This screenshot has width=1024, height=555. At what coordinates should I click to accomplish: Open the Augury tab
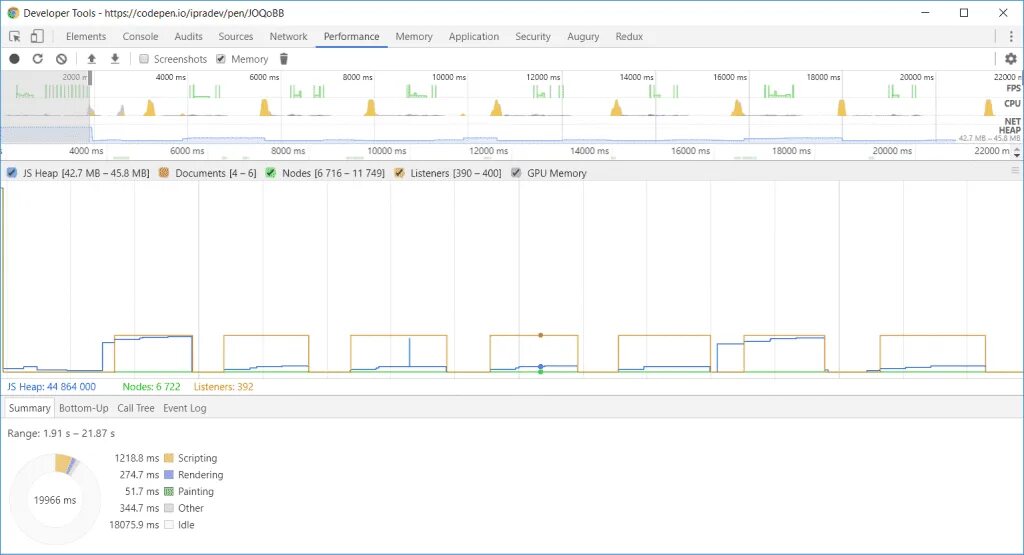point(583,37)
